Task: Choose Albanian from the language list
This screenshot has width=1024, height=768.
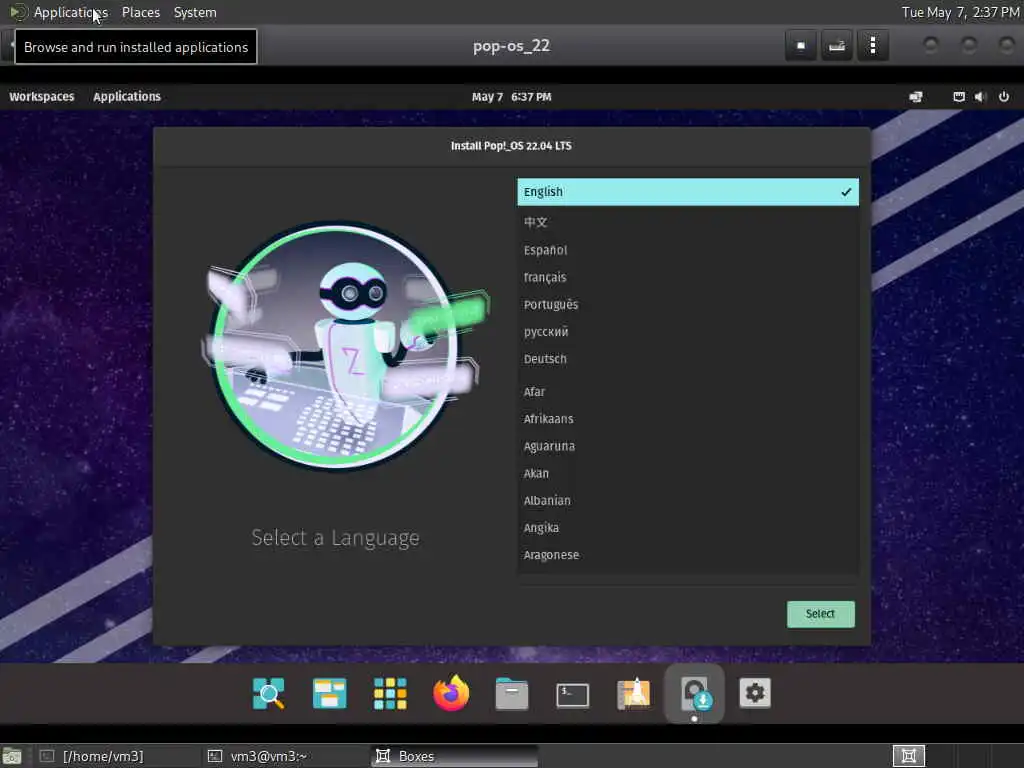Action: (x=688, y=501)
